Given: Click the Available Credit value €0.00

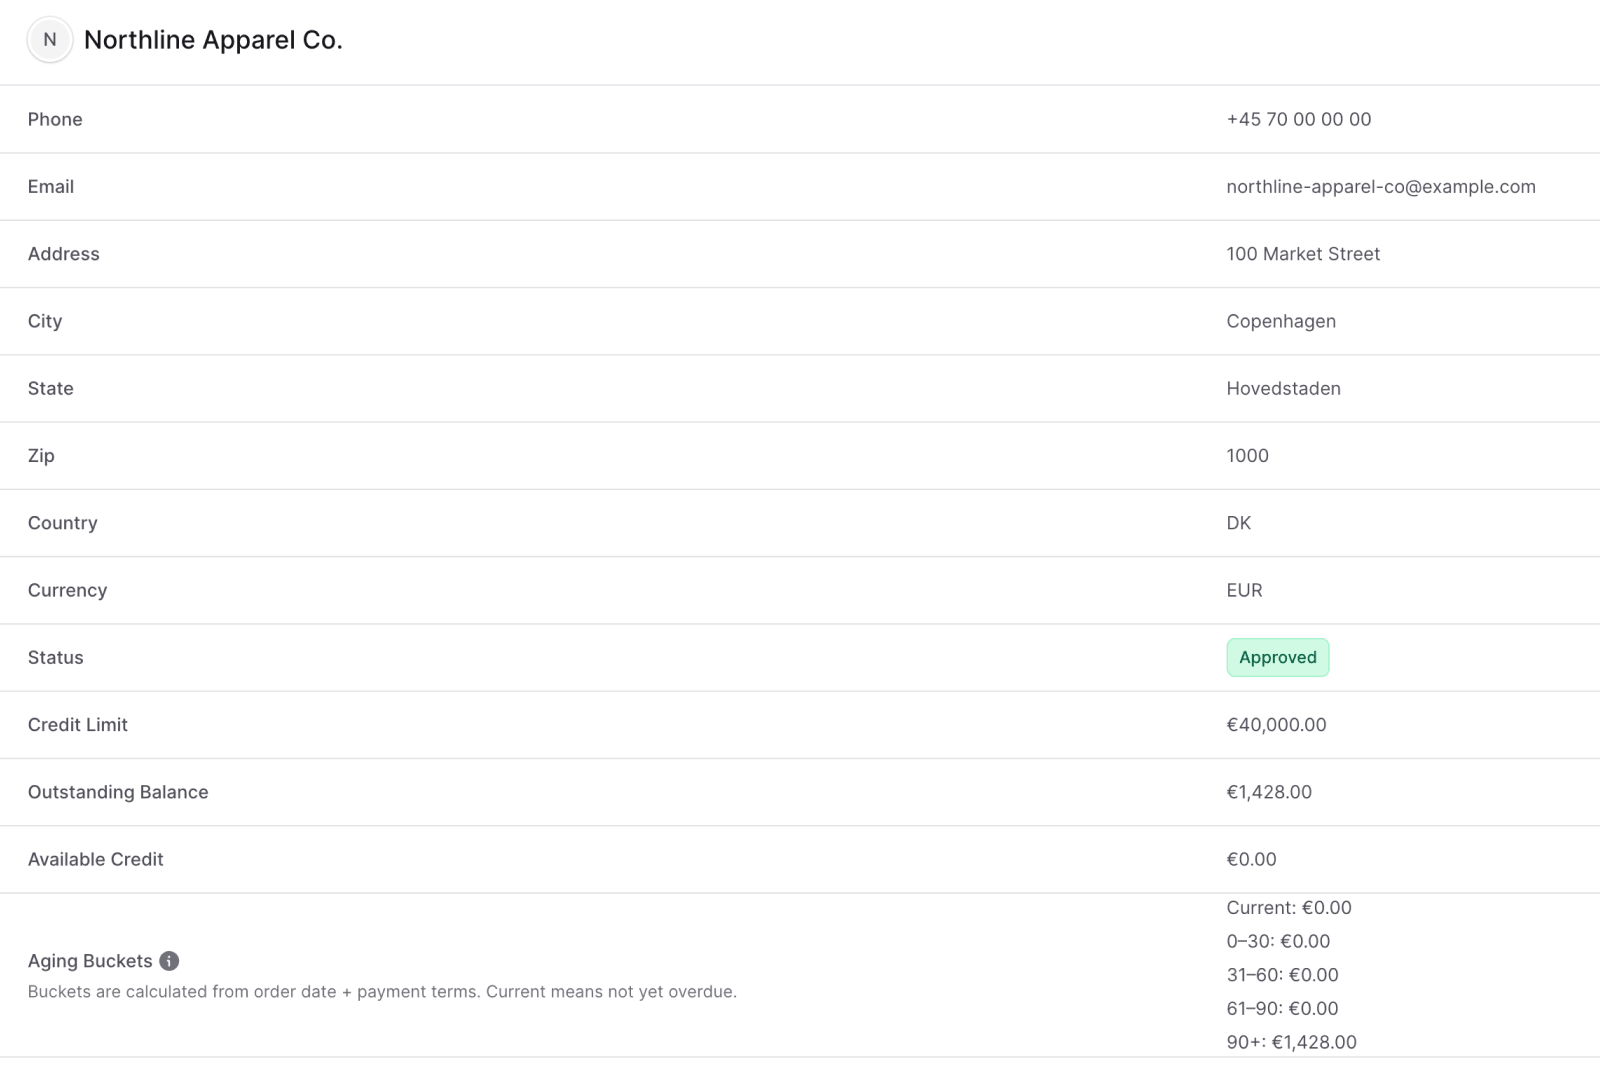Looking at the screenshot, I should coord(1251,859).
